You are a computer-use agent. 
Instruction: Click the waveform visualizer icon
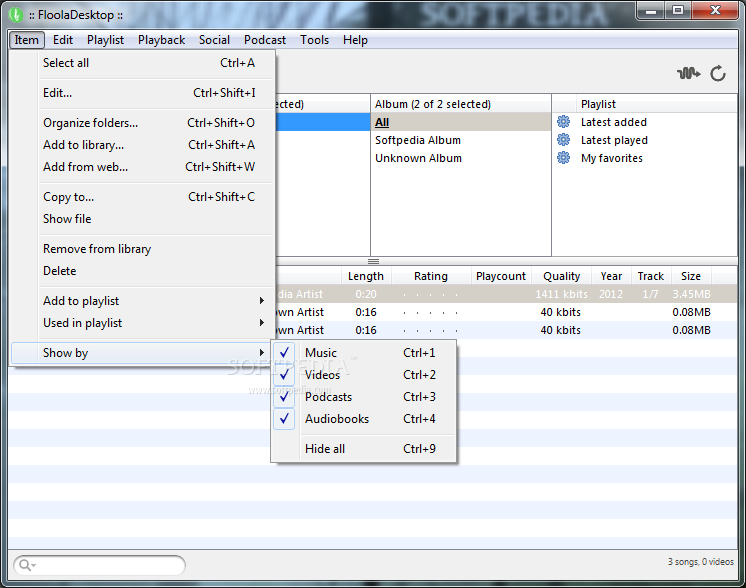(688, 74)
